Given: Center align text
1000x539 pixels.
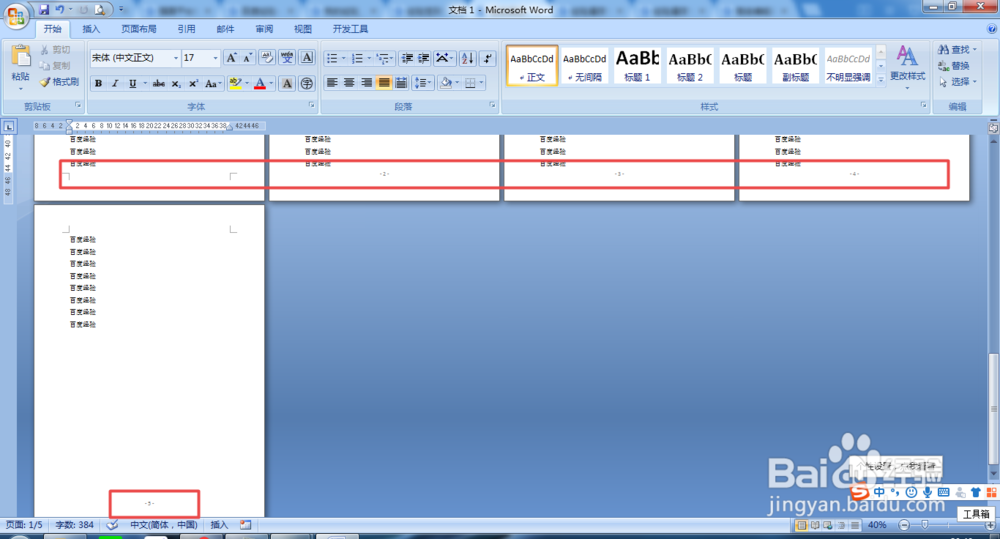Looking at the screenshot, I should (x=349, y=83).
